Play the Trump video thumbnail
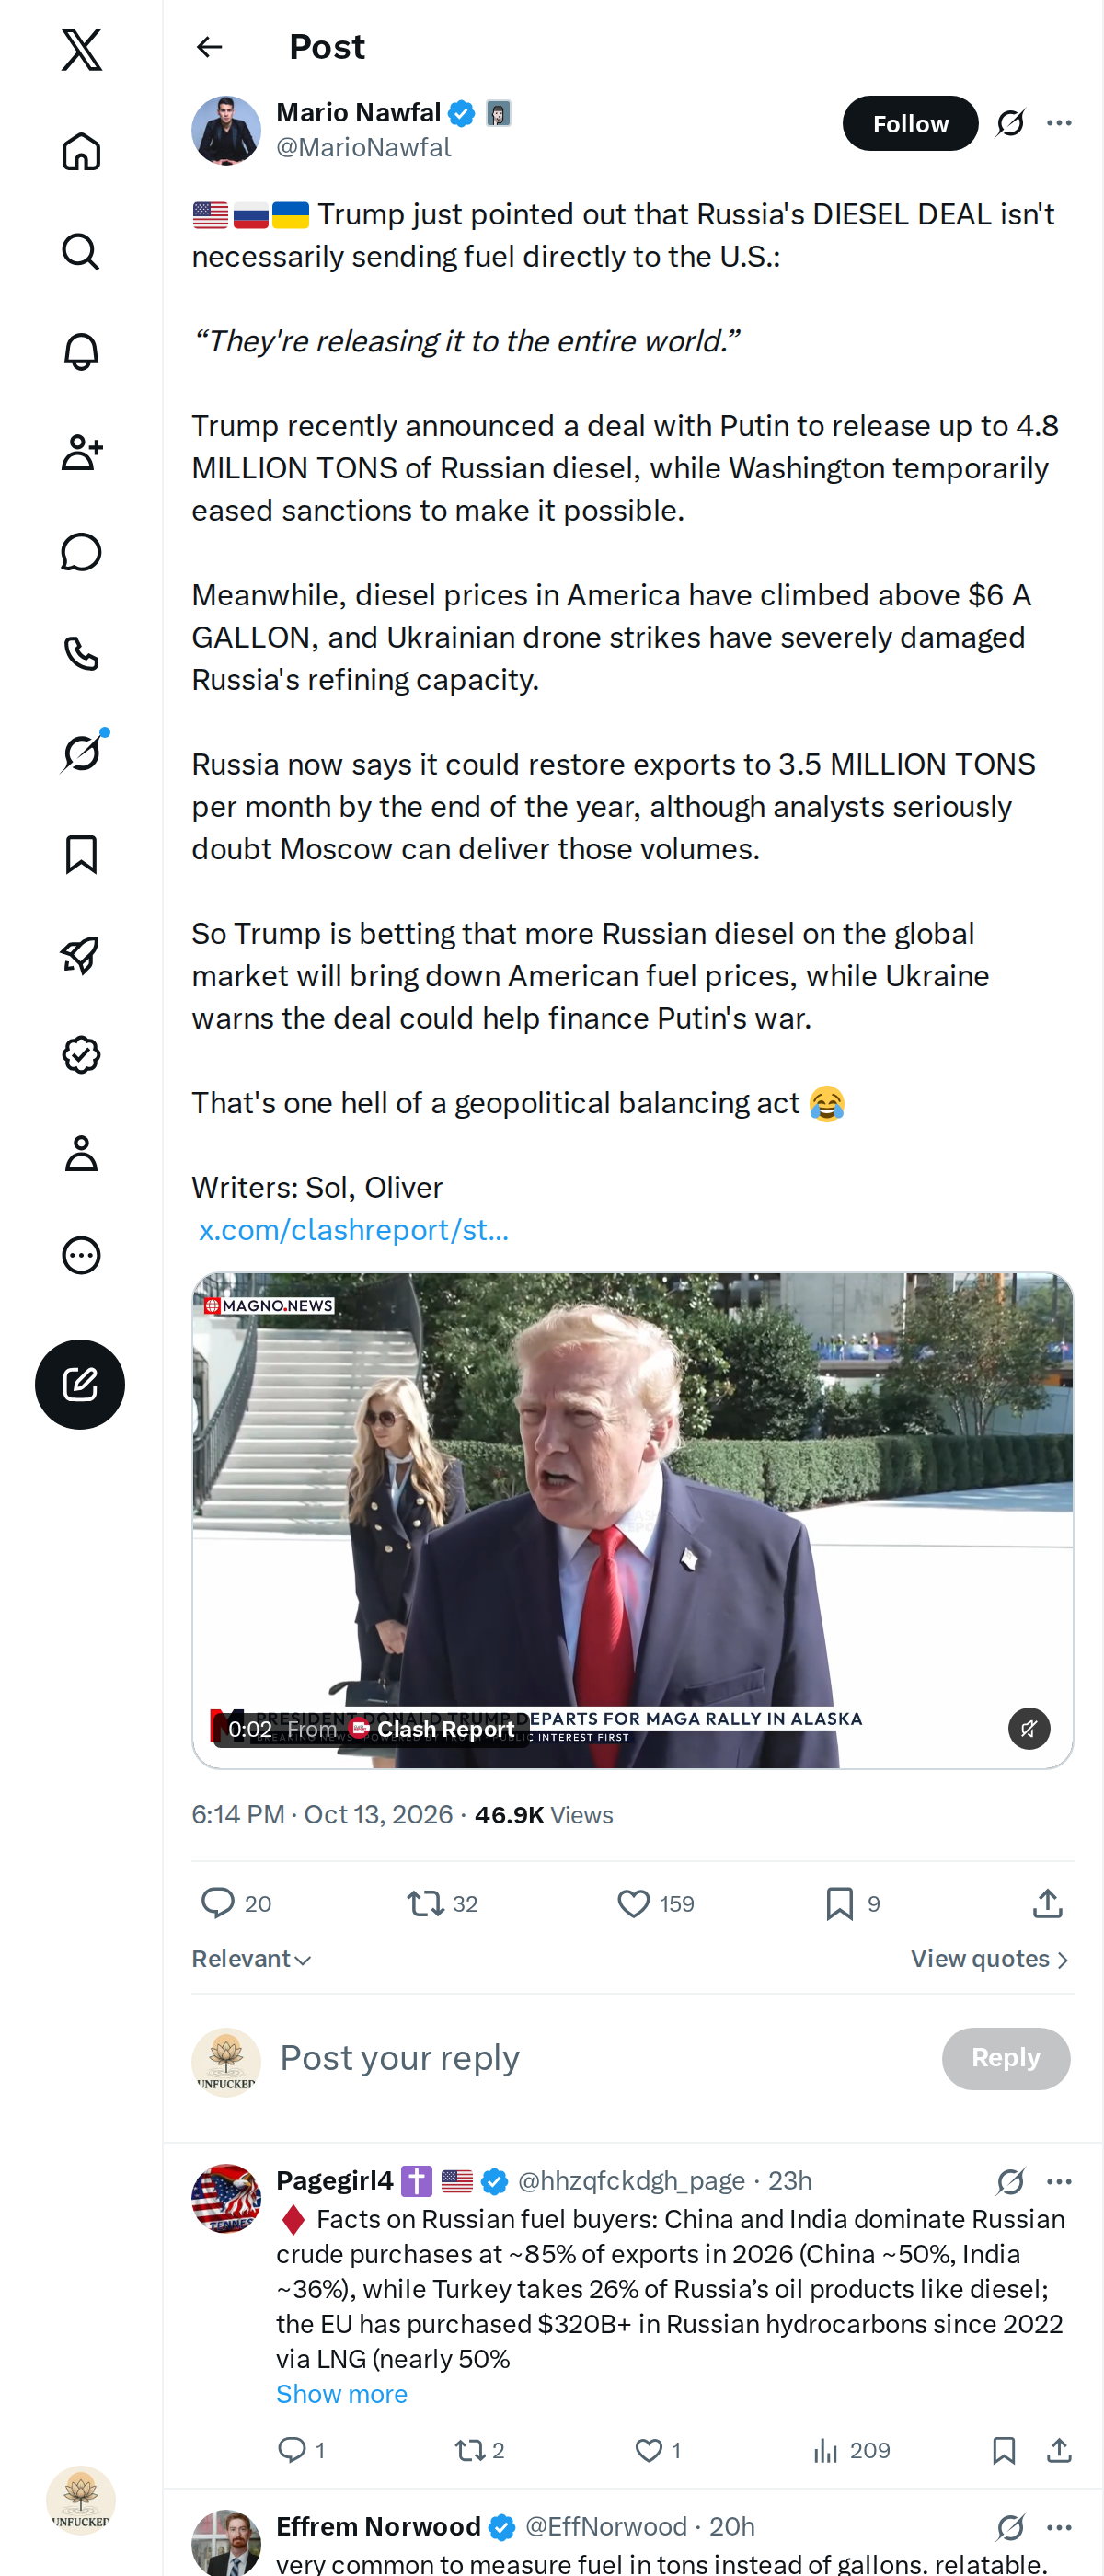The height and width of the screenshot is (2576, 1104). click(632, 1519)
